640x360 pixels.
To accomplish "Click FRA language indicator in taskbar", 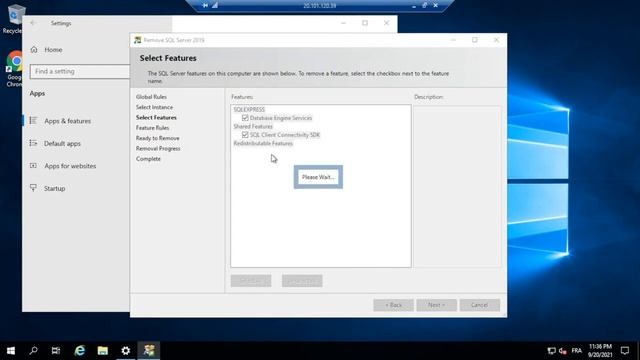I will pyautogui.click(x=576, y=351).
